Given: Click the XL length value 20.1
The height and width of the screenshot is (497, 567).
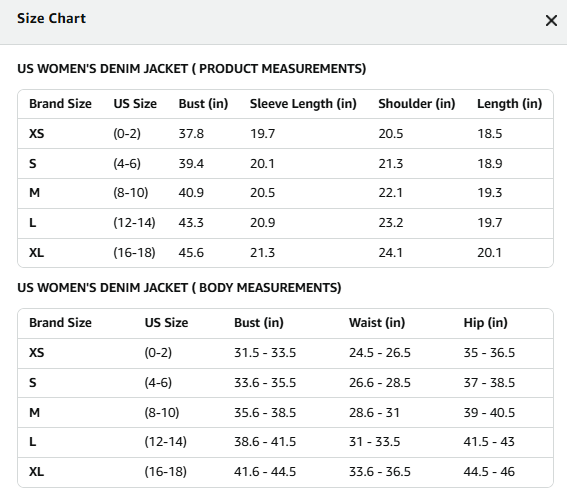Looking at the screenshot, I should click(489, 253).
